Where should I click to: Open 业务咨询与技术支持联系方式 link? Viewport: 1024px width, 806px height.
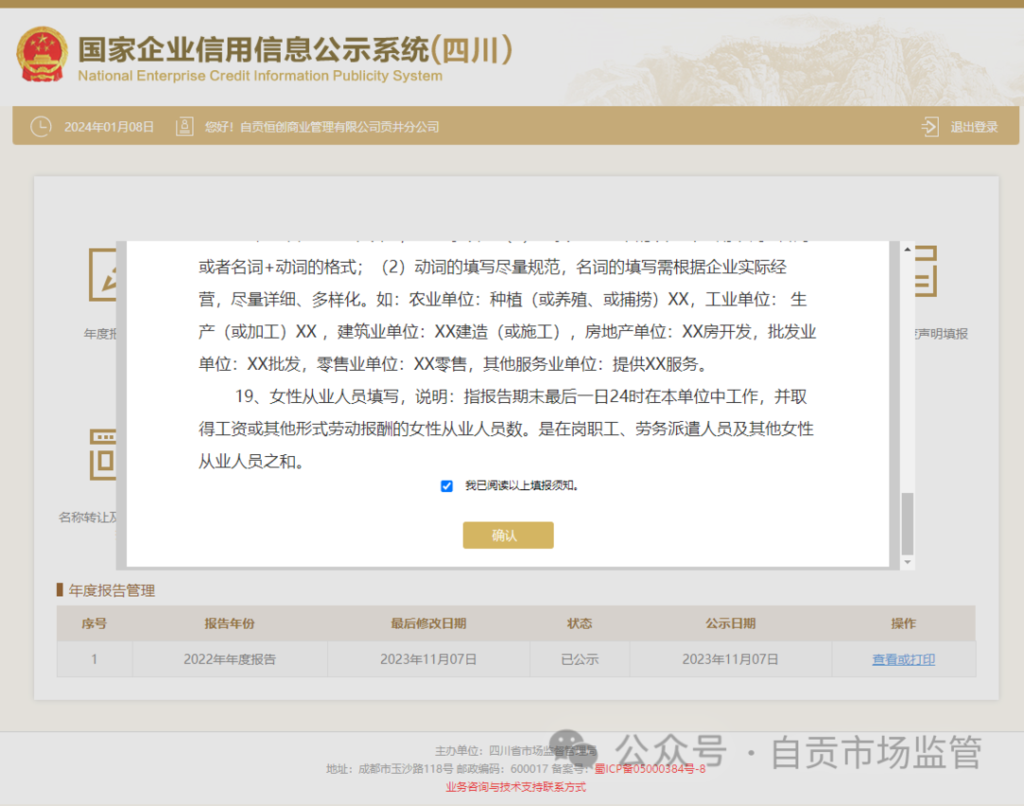tap(515, 787)
